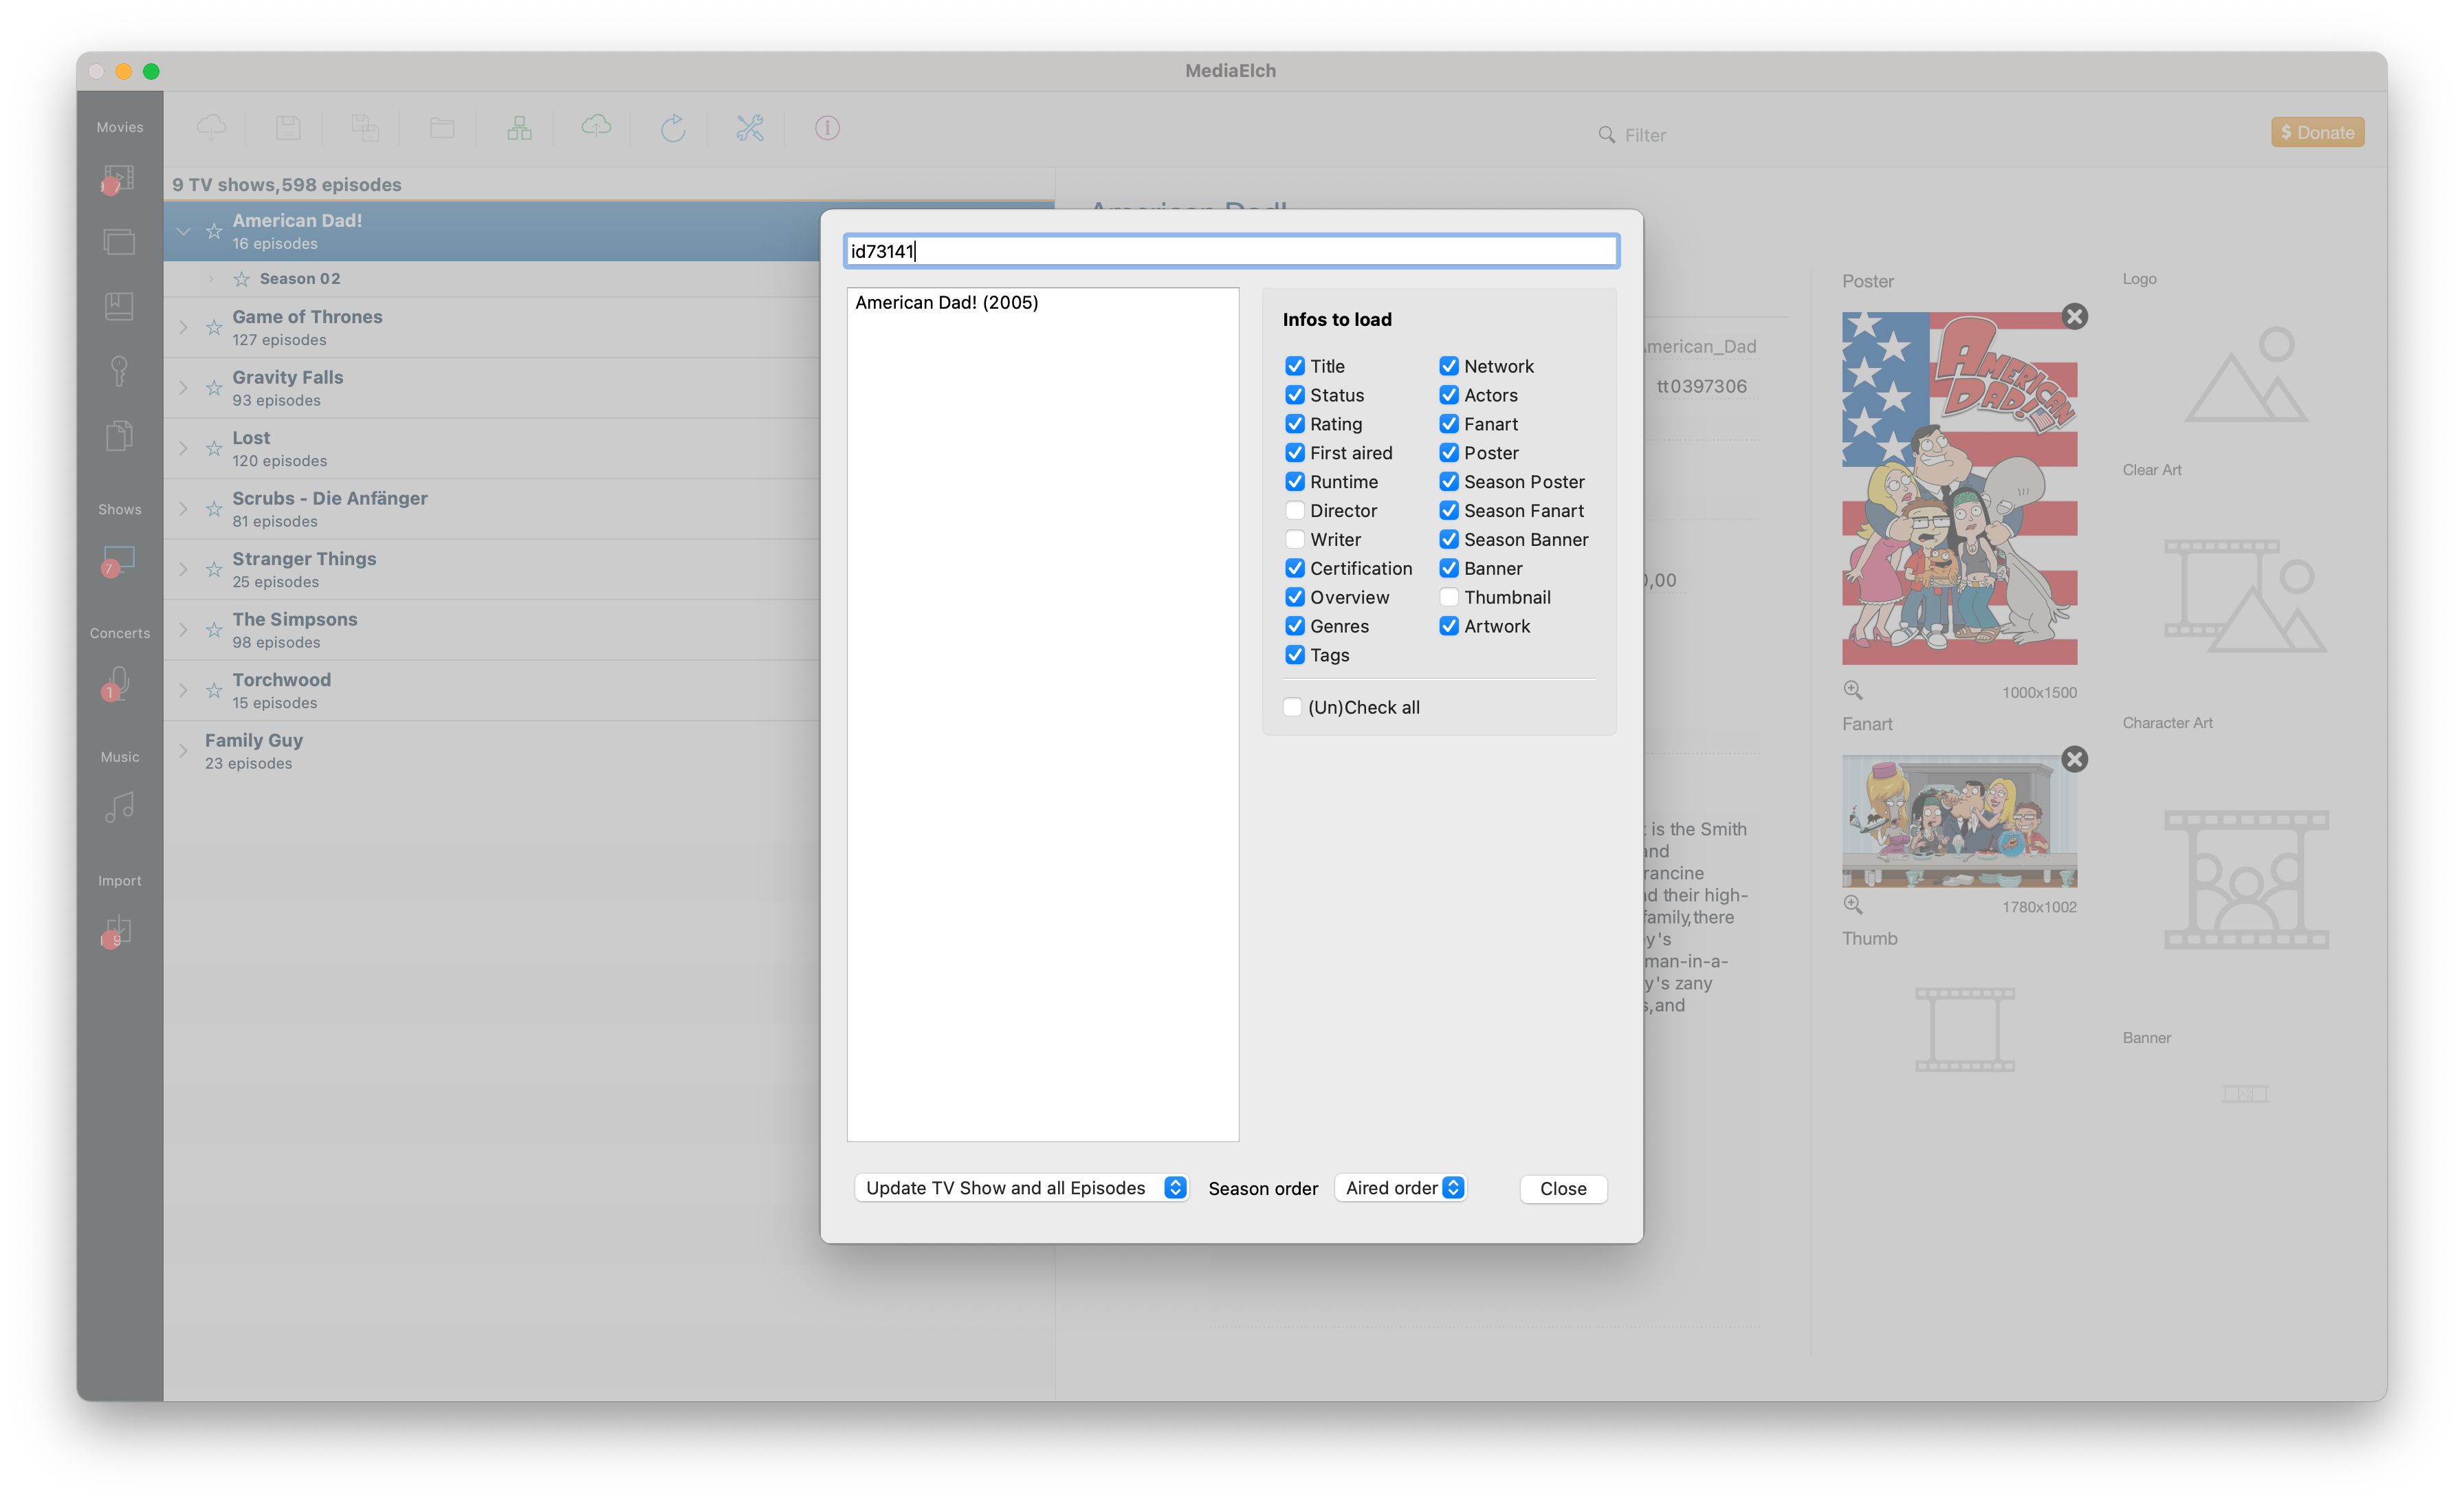
Task: Click the green renamer tree toolbar icon
Action: 519,127
